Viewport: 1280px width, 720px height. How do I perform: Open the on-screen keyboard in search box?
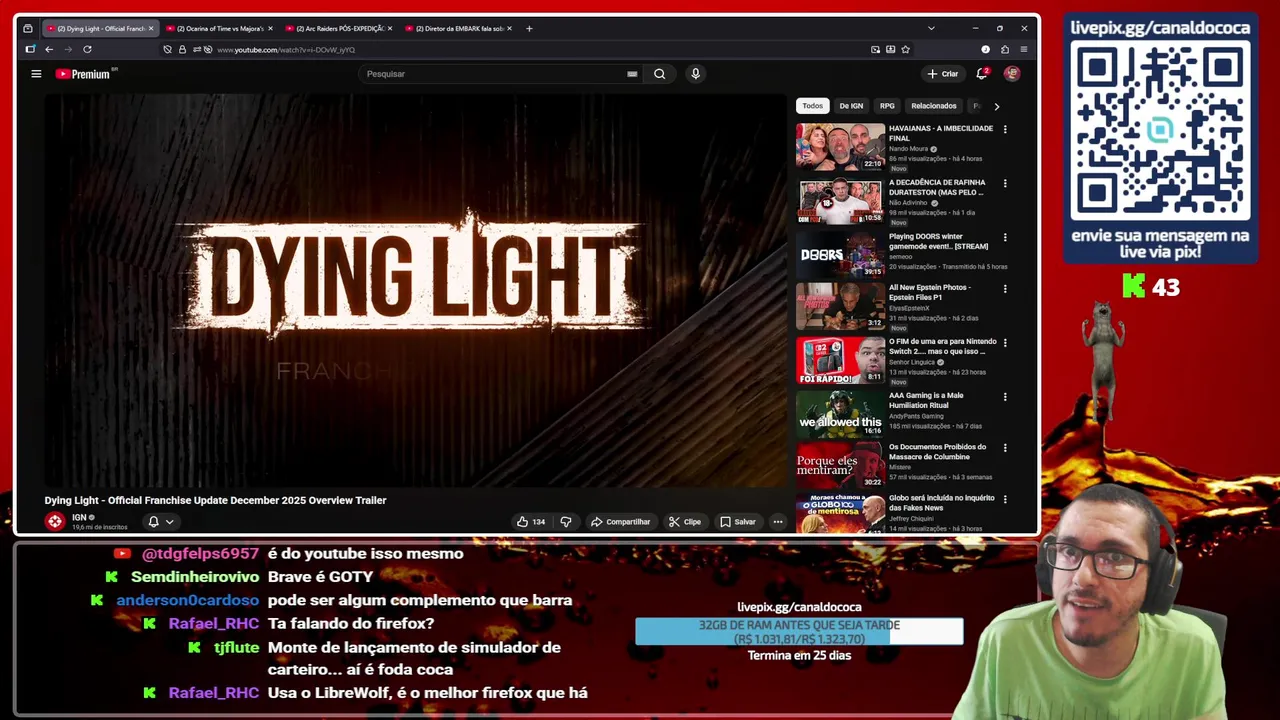[x=632, y=73]
